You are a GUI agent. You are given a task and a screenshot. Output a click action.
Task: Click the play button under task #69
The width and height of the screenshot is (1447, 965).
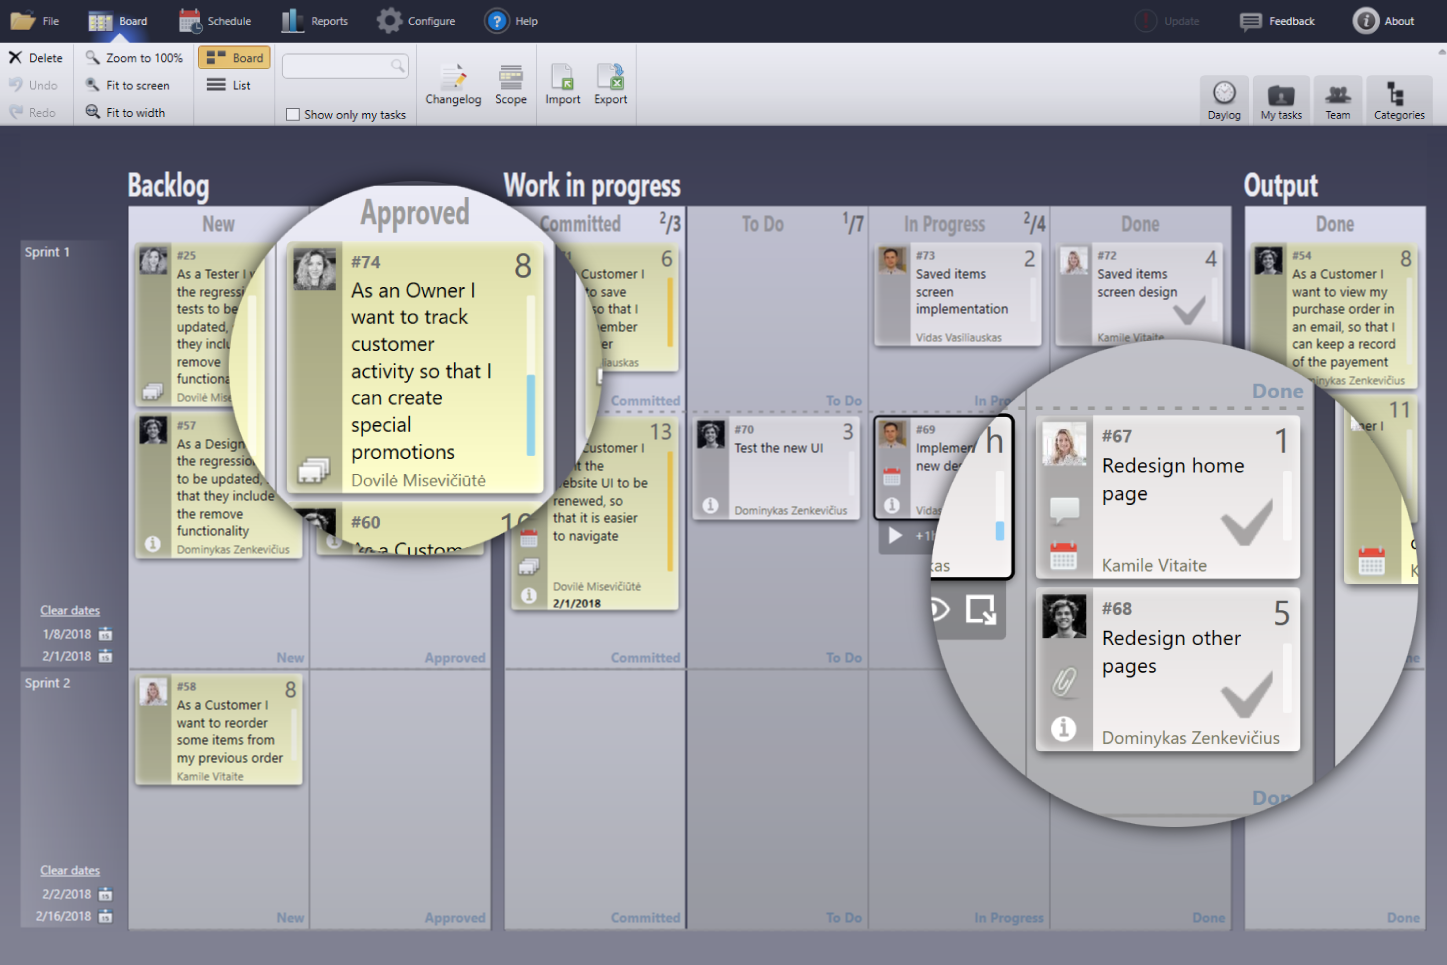895,536
